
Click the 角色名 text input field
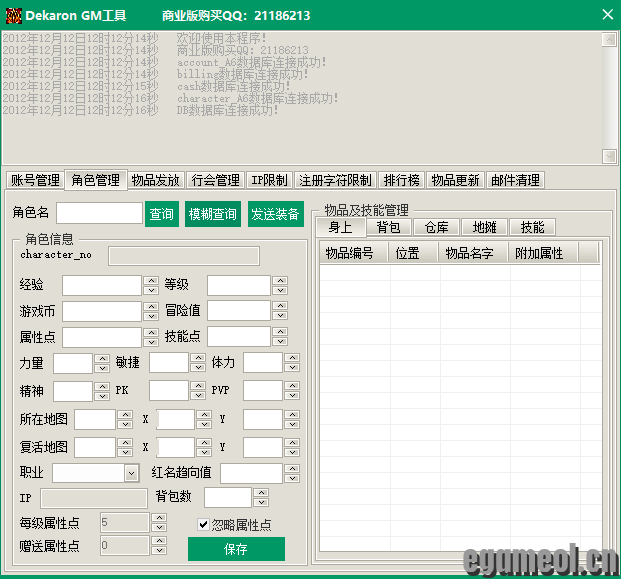99,213
